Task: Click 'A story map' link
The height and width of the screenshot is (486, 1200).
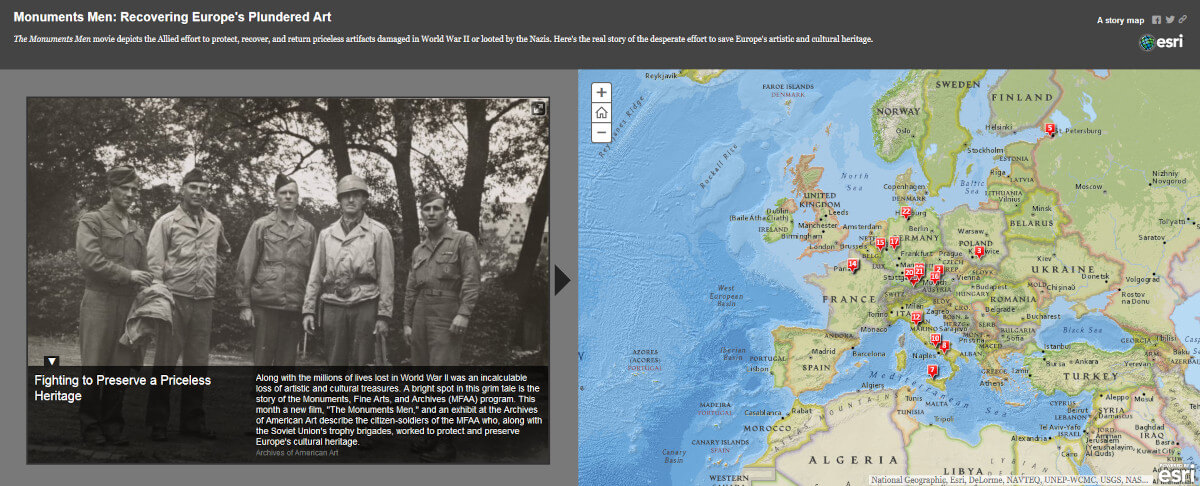Action: [1120, 20]
